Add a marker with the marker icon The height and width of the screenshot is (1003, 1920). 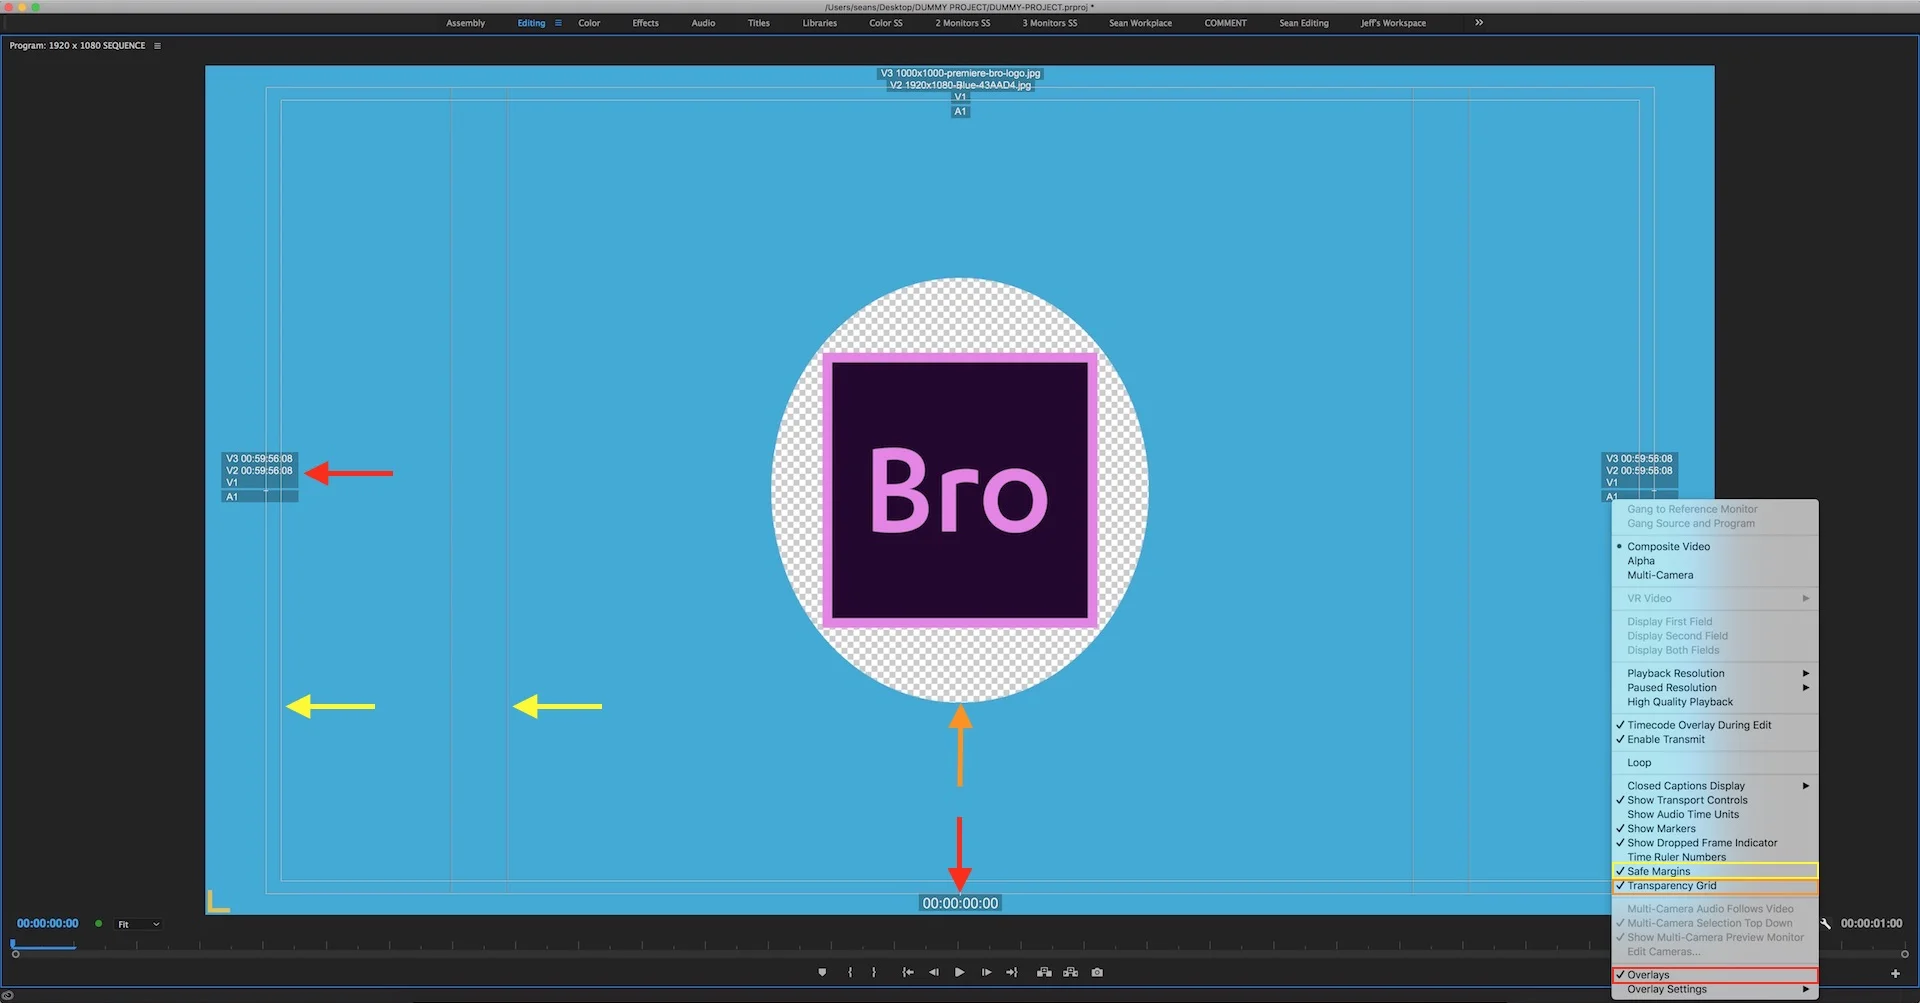coord(822,972)
